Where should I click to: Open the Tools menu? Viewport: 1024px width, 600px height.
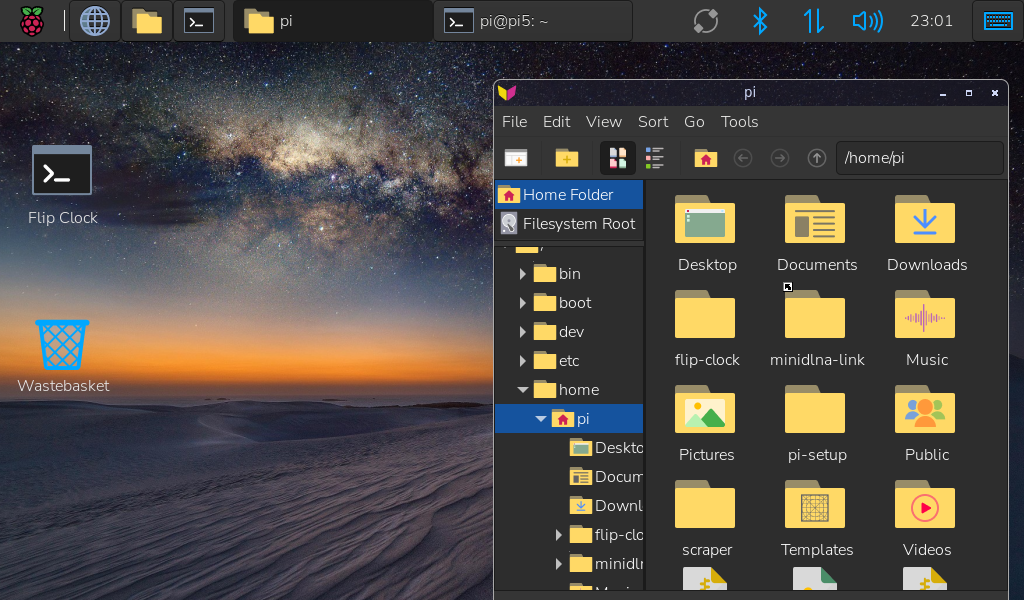tap(739, 122)
